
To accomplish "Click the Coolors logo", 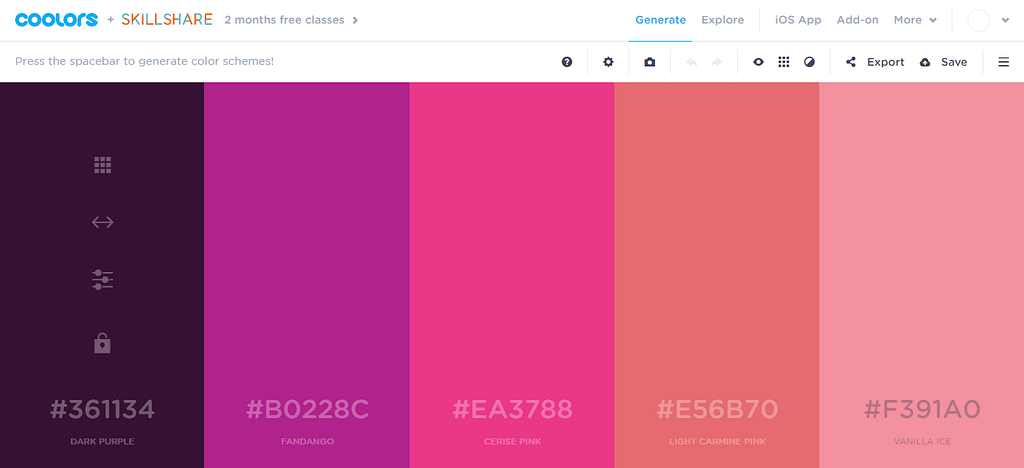I will (57, 20).
